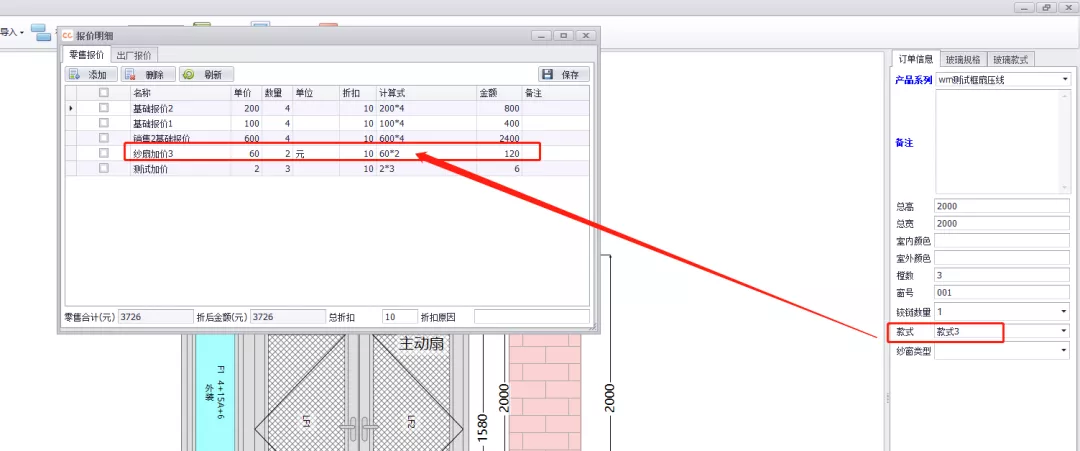Click the 刷新 (Refresh) button icon
Viewport: 1080px width, 451px height.
coord(189,74)
